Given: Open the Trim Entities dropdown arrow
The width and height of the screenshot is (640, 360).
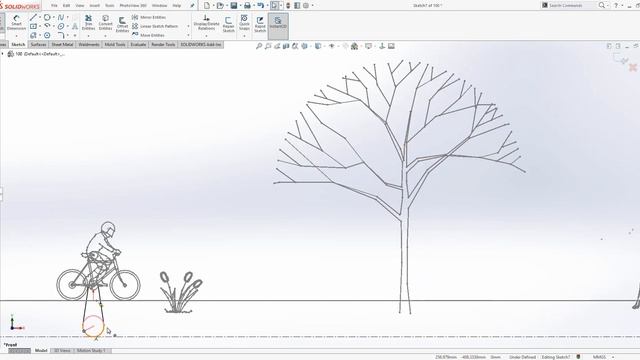Looking at the screenshot, I should pos(88,36).
